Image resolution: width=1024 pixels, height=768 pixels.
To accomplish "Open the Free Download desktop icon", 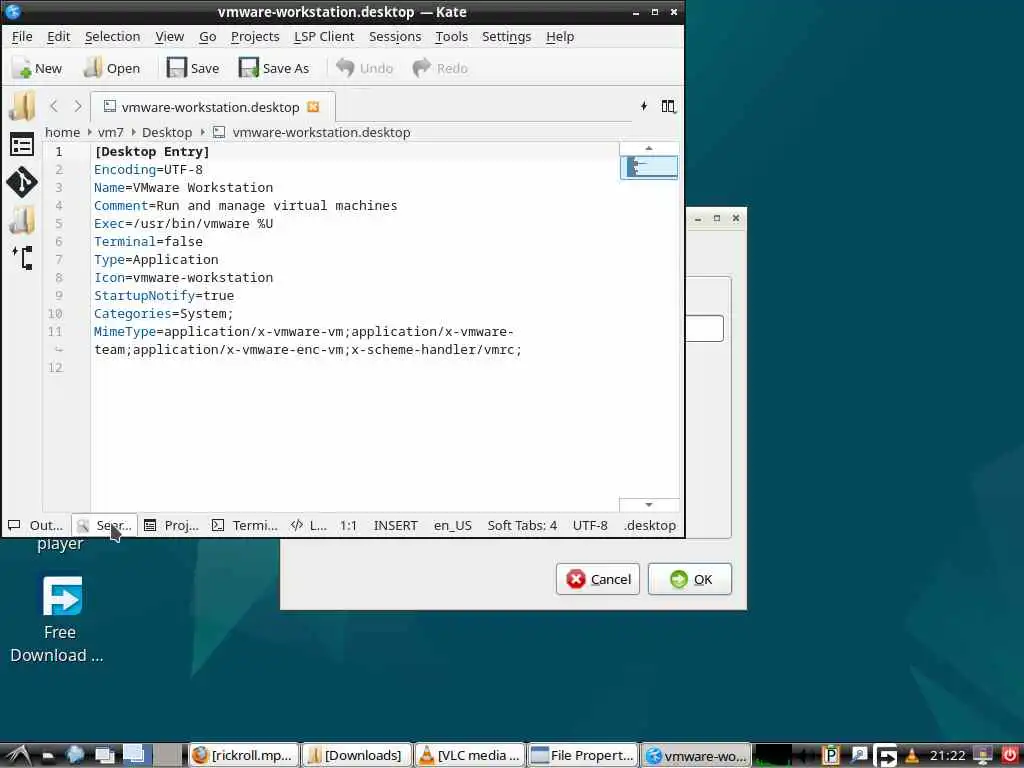I will [59, 619].
